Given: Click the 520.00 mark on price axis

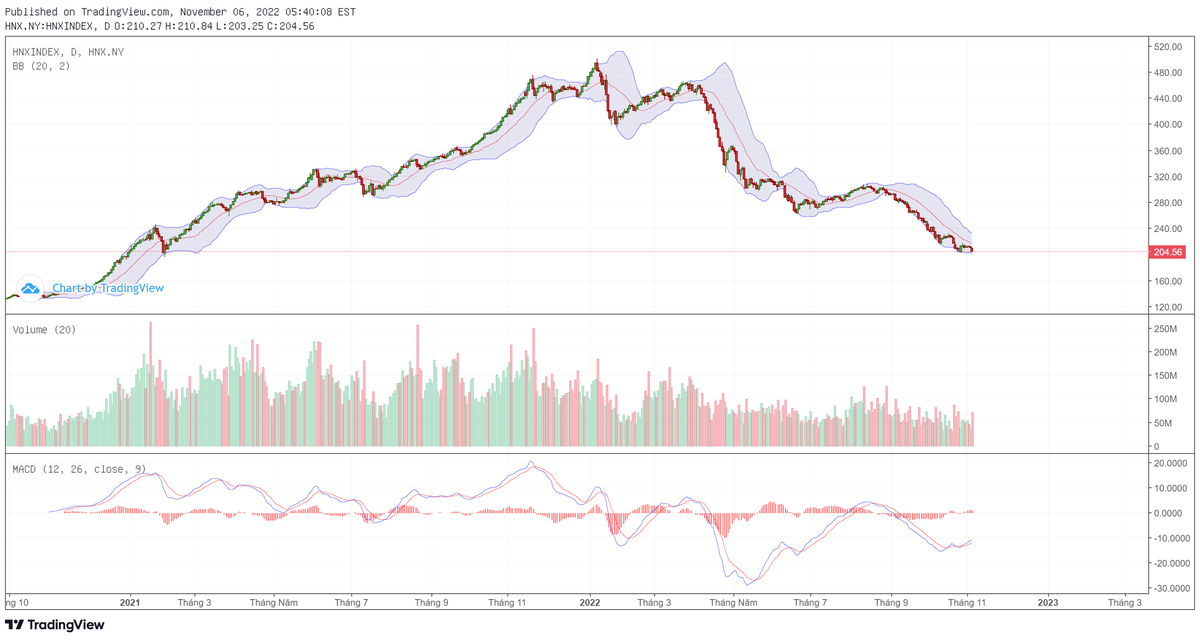Looking at the screenshot, I should pos(1166,47).
